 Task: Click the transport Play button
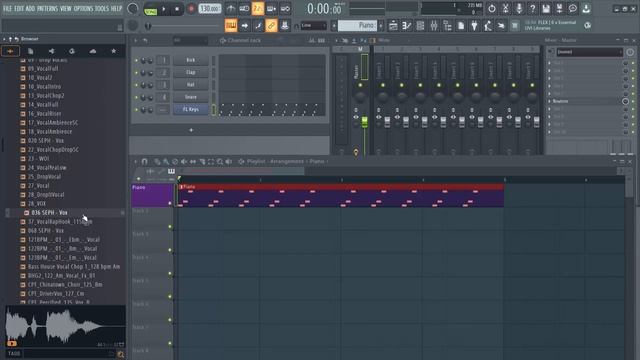click(164, 9)
